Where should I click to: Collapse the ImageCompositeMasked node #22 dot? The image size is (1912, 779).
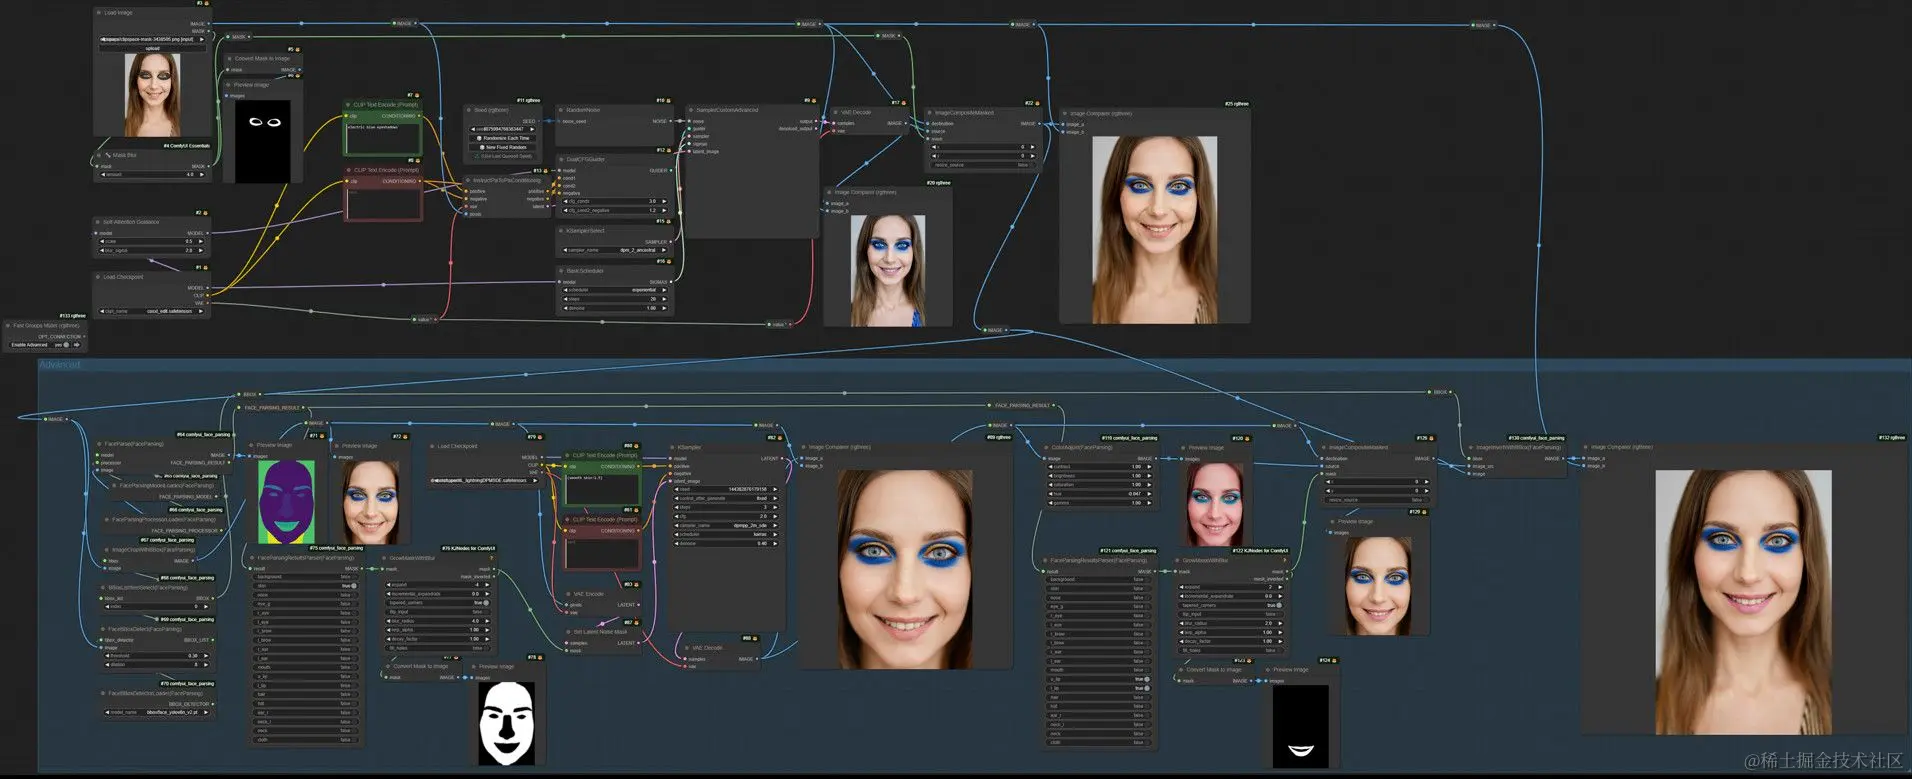(x=929, y=113)
